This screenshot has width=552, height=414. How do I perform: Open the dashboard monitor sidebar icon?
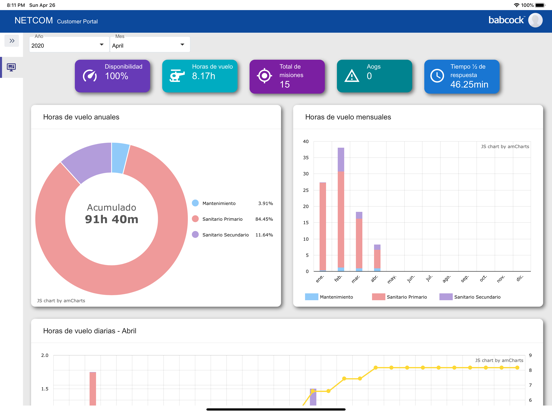[11, 67]
